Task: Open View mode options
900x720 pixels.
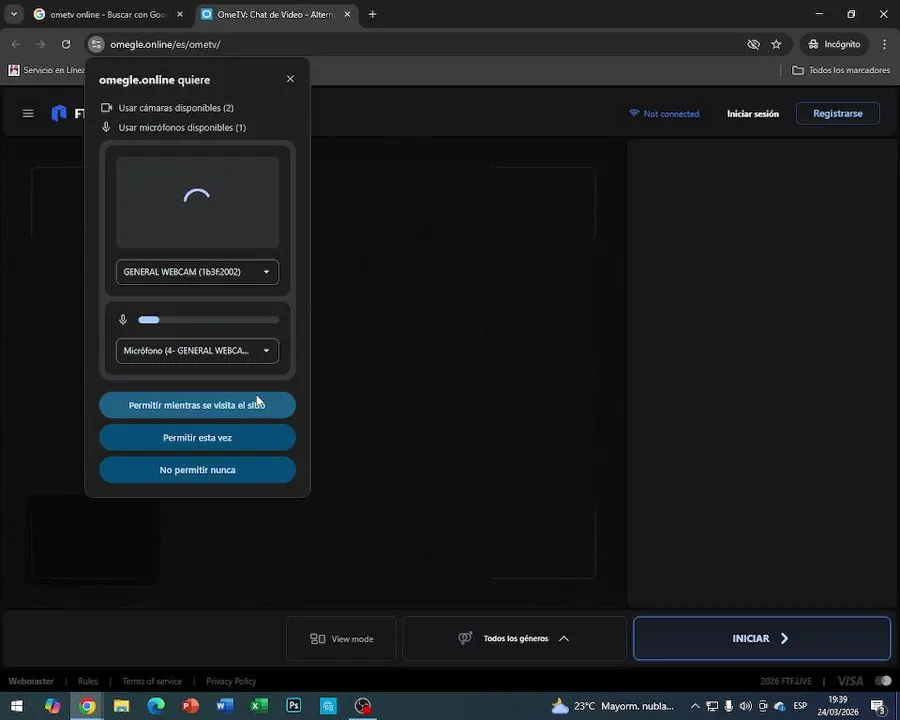Action: click(341, 638)
